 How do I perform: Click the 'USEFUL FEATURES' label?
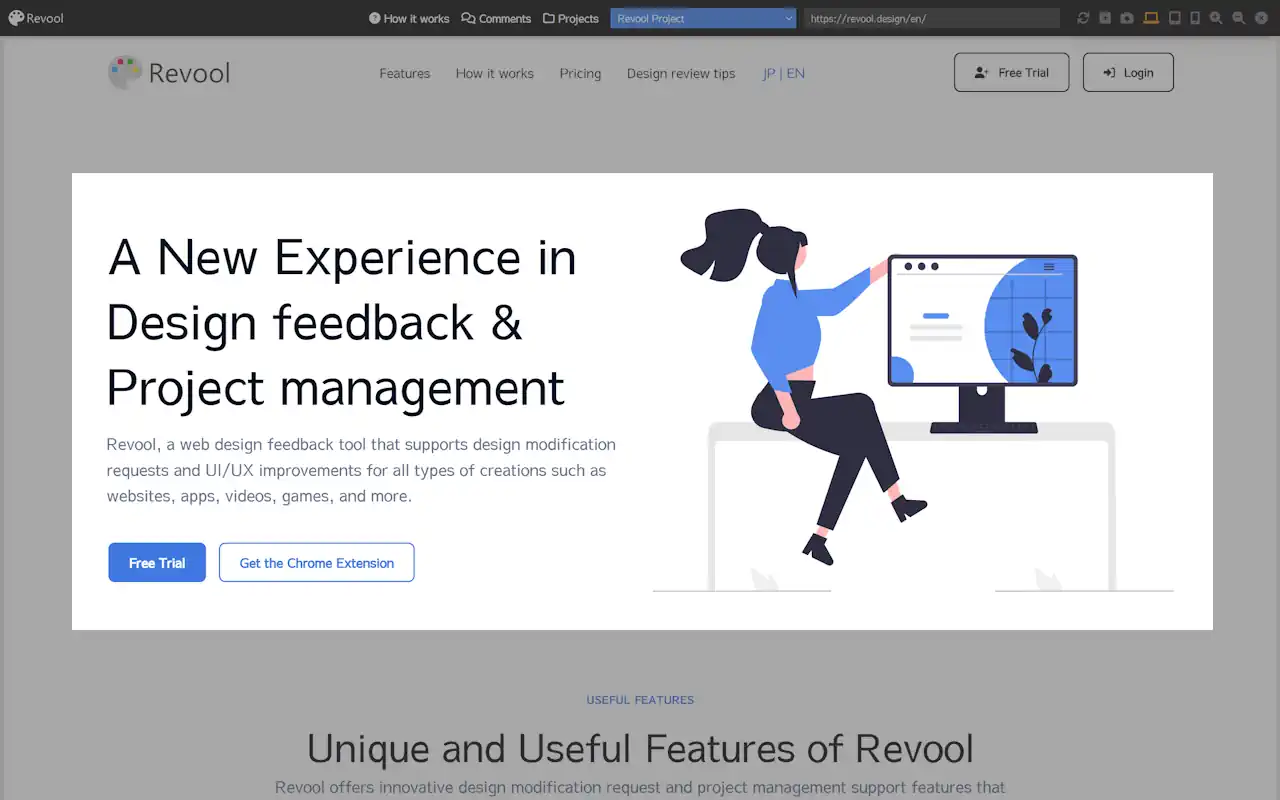click(x=640, y=700)
